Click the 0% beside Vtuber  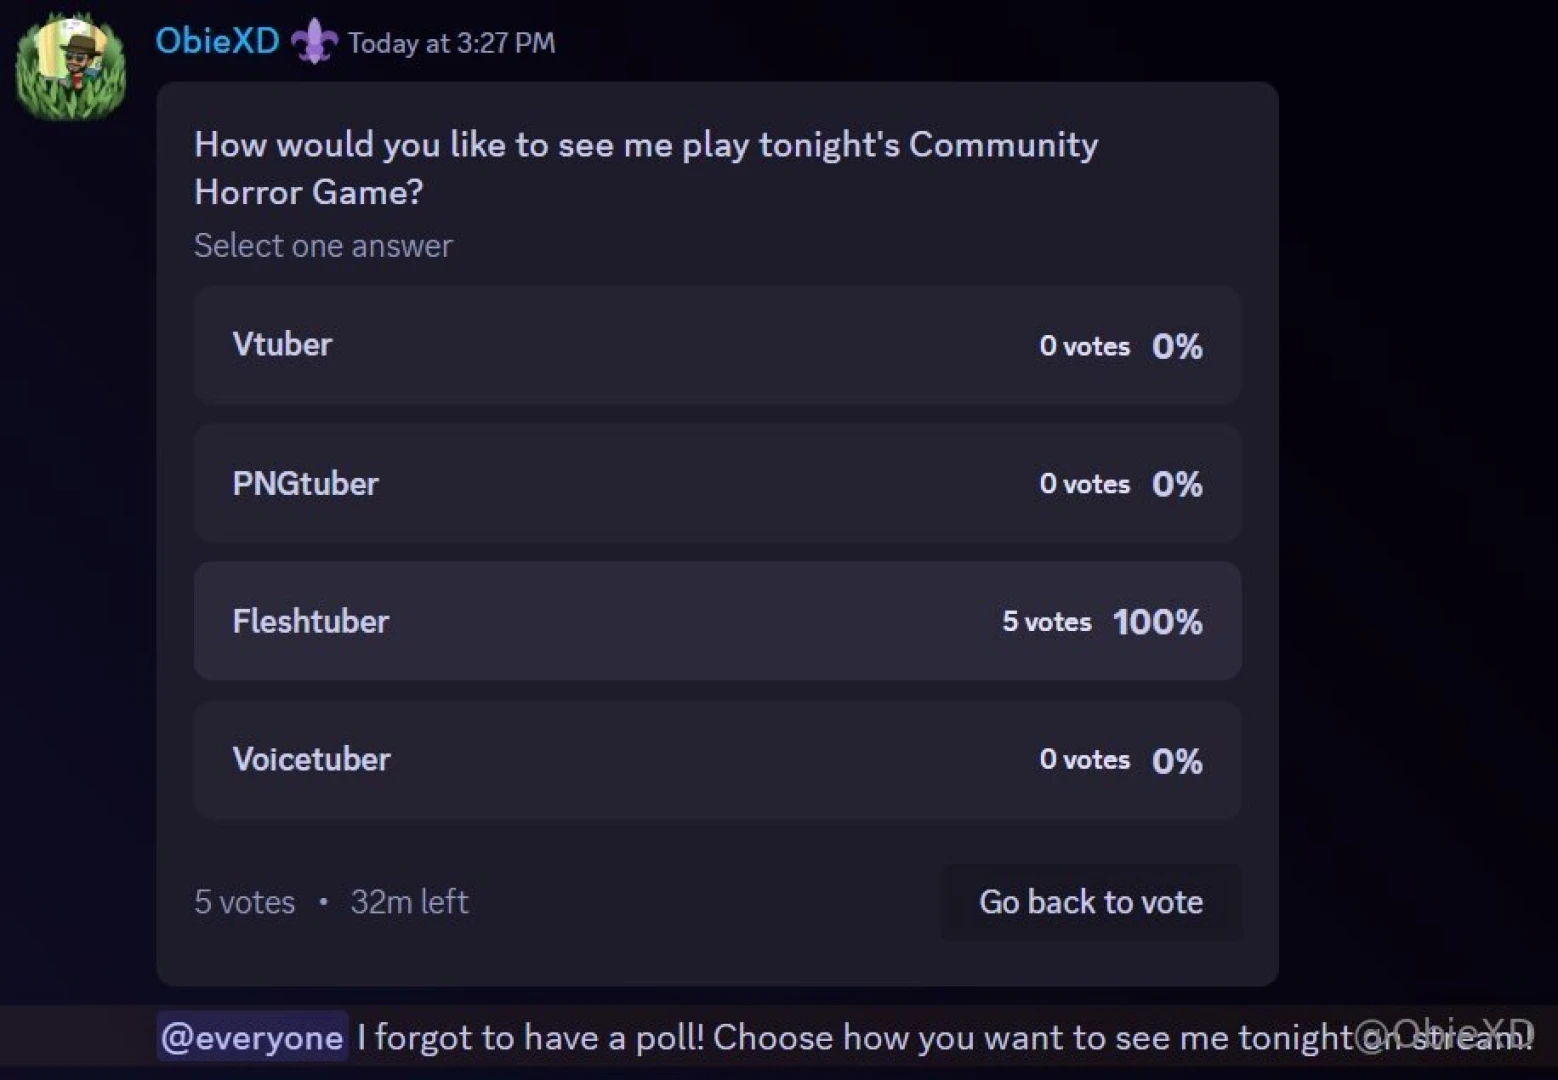click(1177, 346)
